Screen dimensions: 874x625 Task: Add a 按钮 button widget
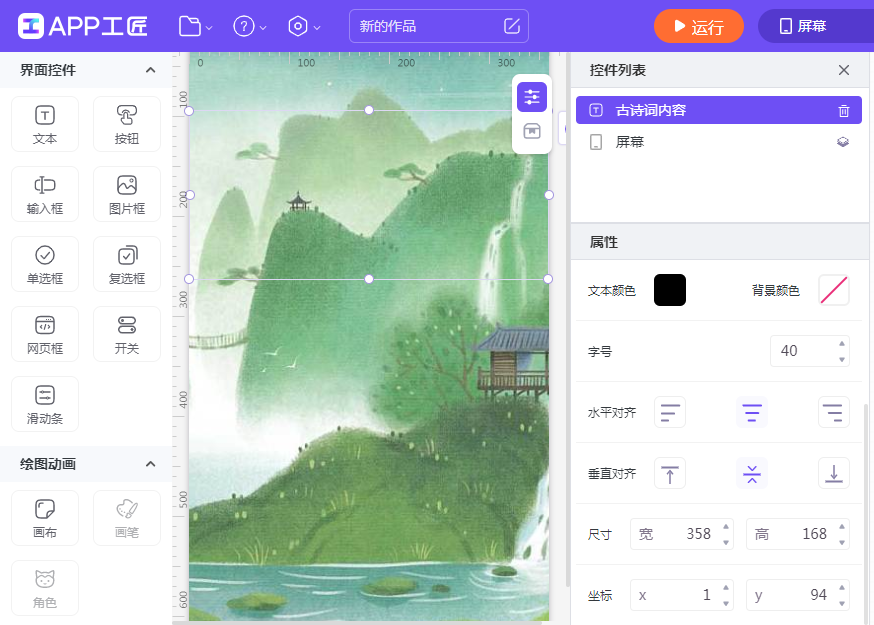(x=127, y=124)
